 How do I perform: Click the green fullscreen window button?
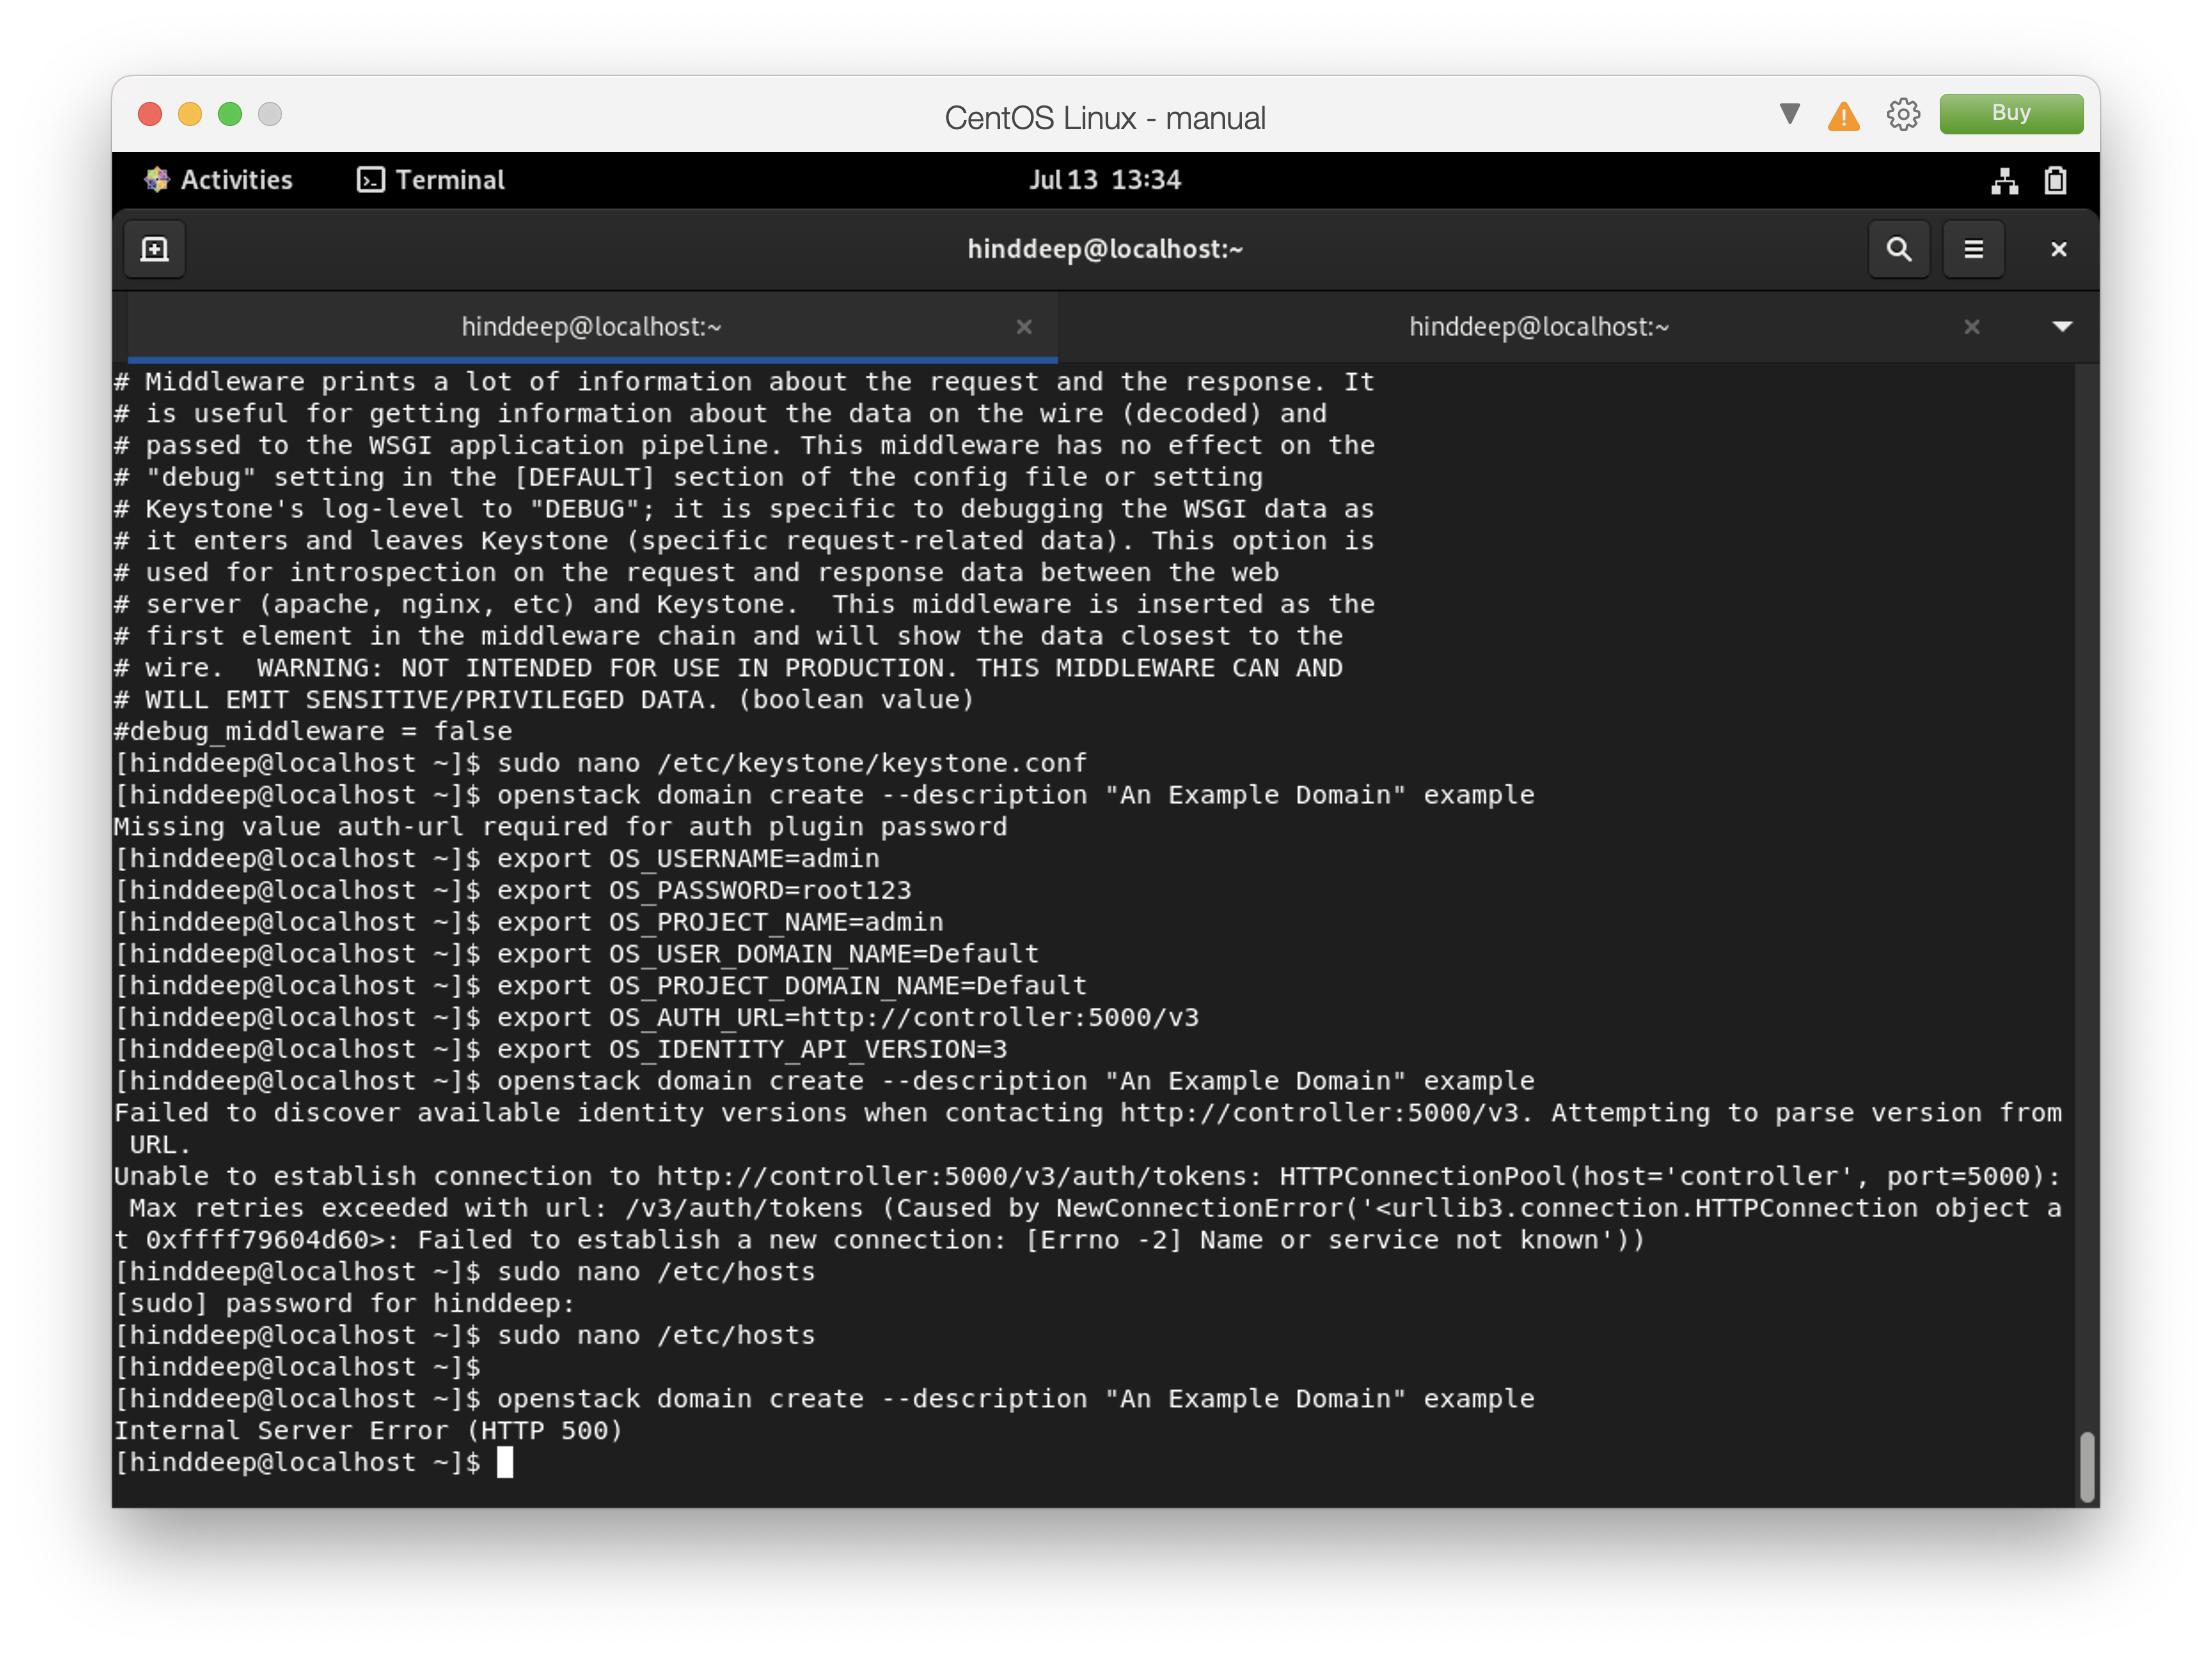[230, 114]
